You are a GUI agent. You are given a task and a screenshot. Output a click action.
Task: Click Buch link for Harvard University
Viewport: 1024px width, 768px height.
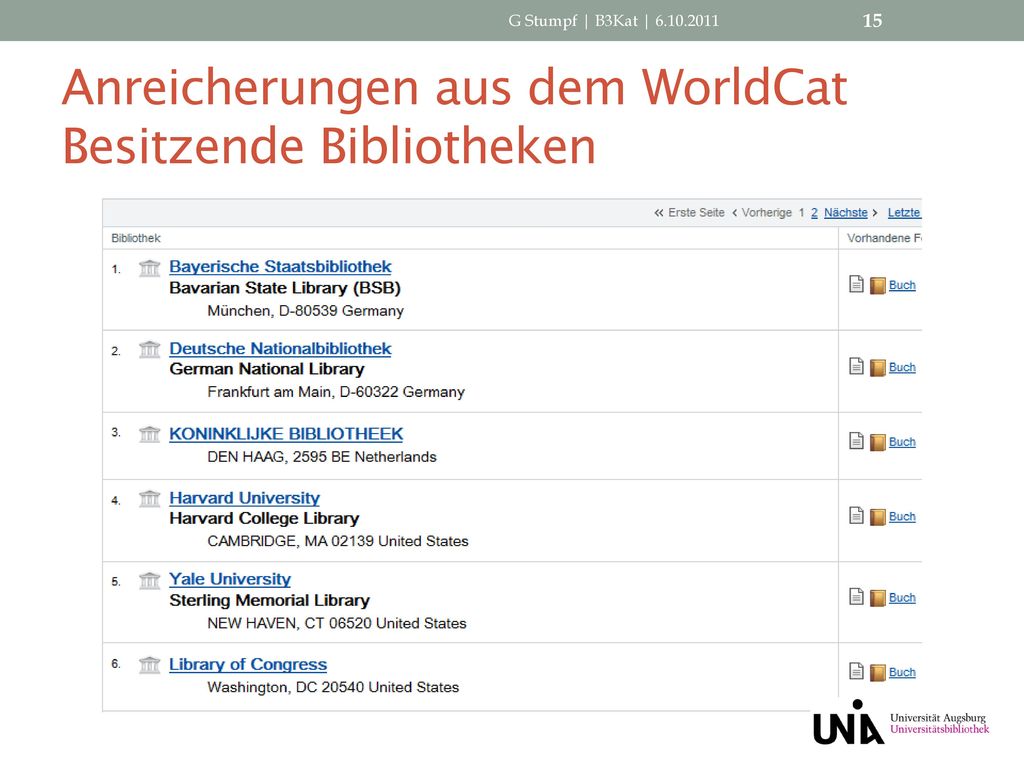click(x=902, y=517)
